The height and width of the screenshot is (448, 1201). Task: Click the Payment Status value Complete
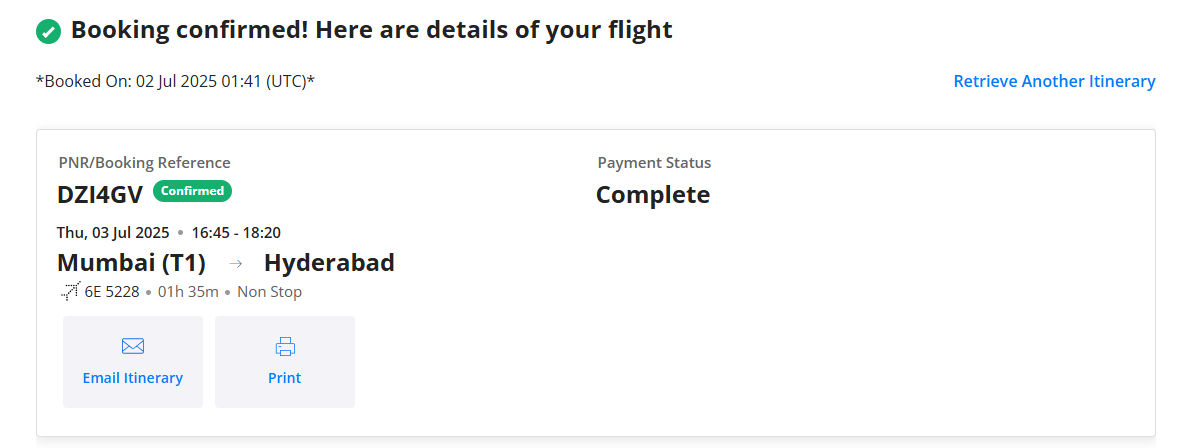pyautogui.click(x=653, y=195)
